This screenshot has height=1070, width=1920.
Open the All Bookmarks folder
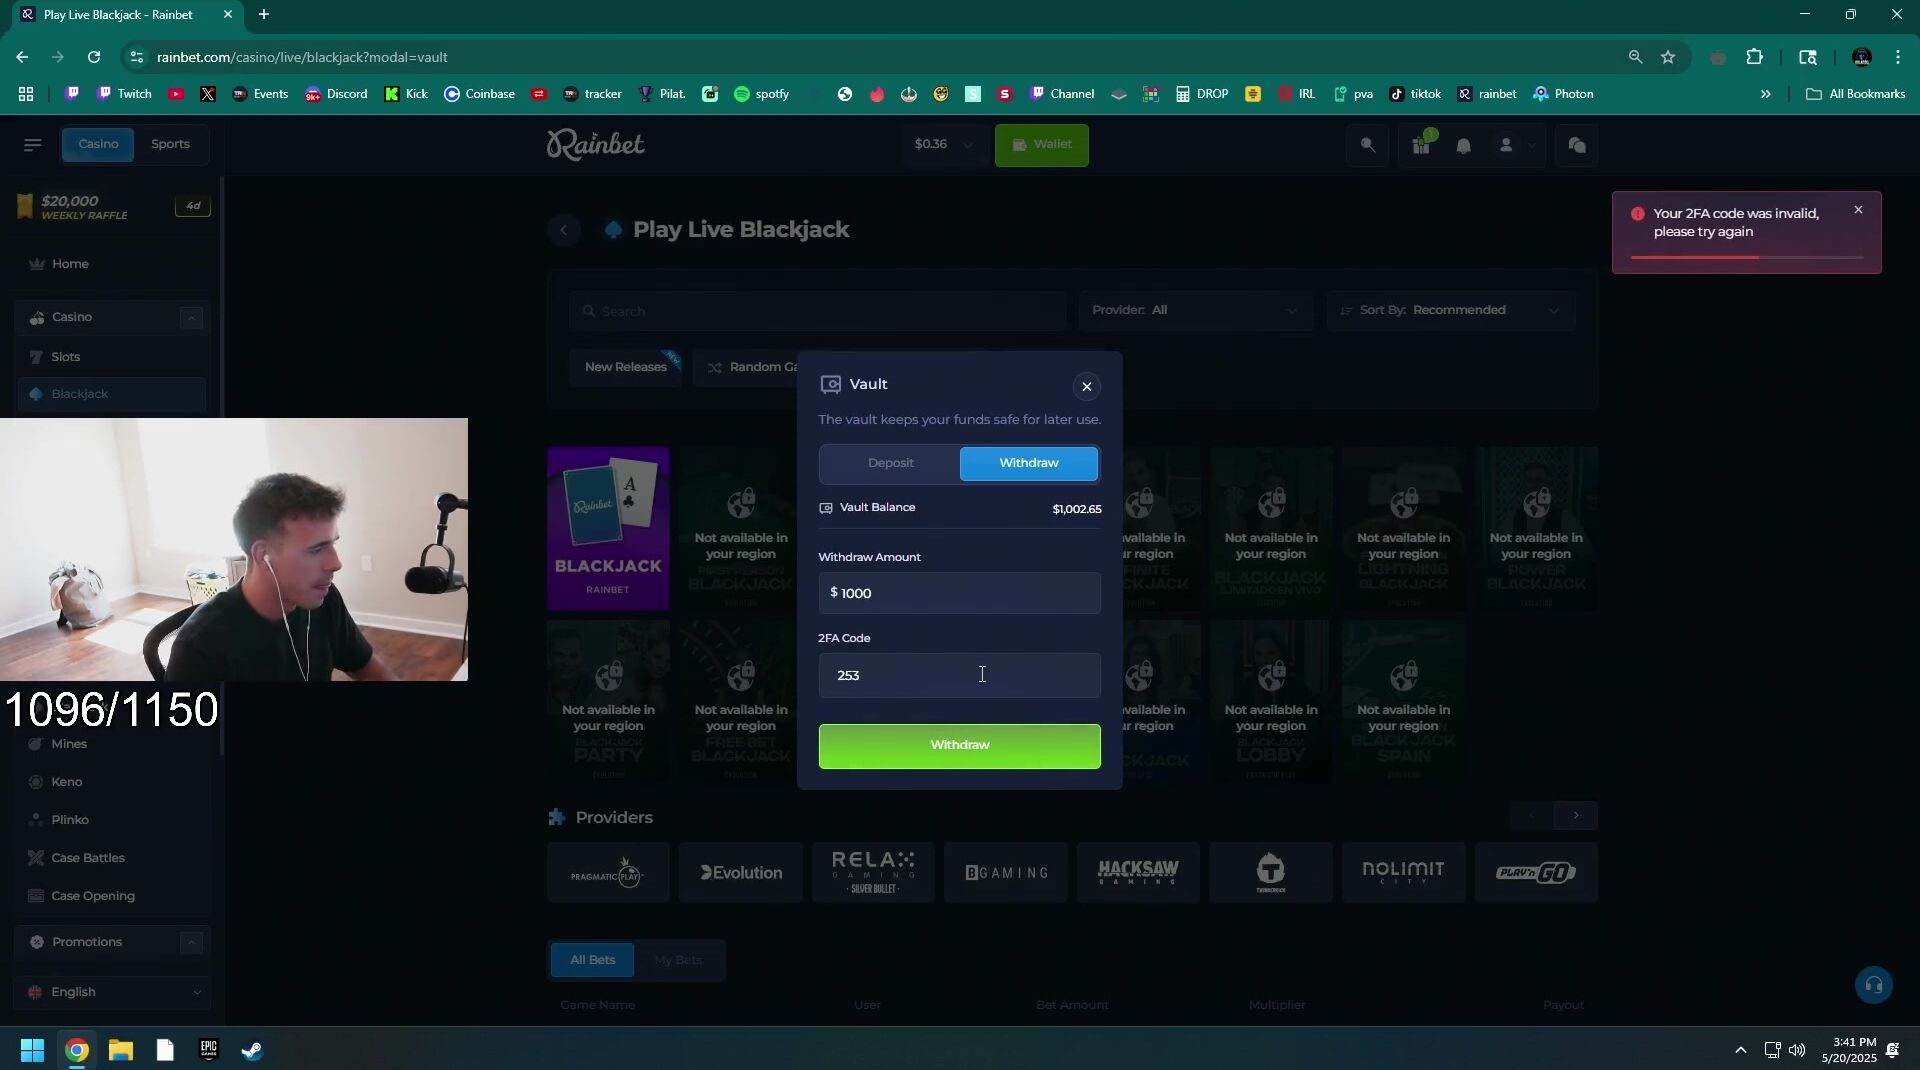pos(1855,94)
